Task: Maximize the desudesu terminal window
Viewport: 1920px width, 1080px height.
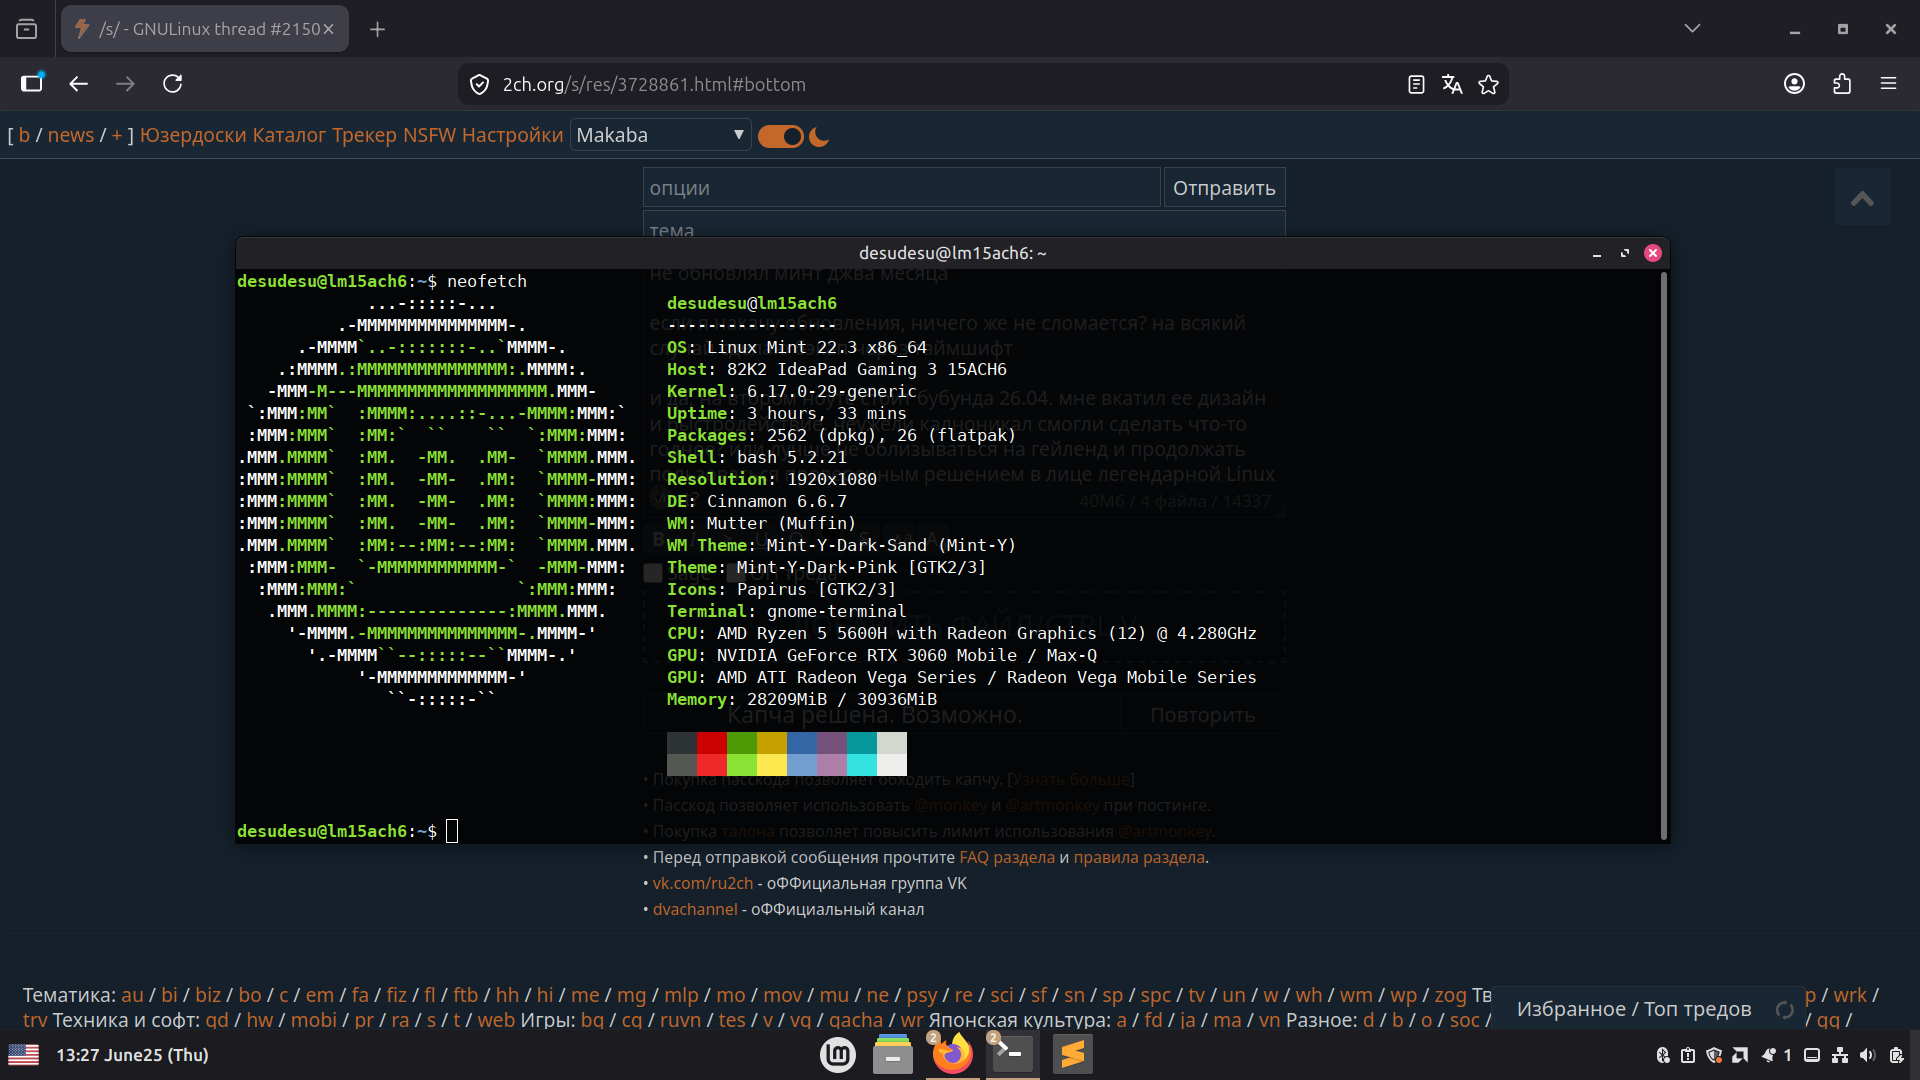Action: pos(1625,254)
